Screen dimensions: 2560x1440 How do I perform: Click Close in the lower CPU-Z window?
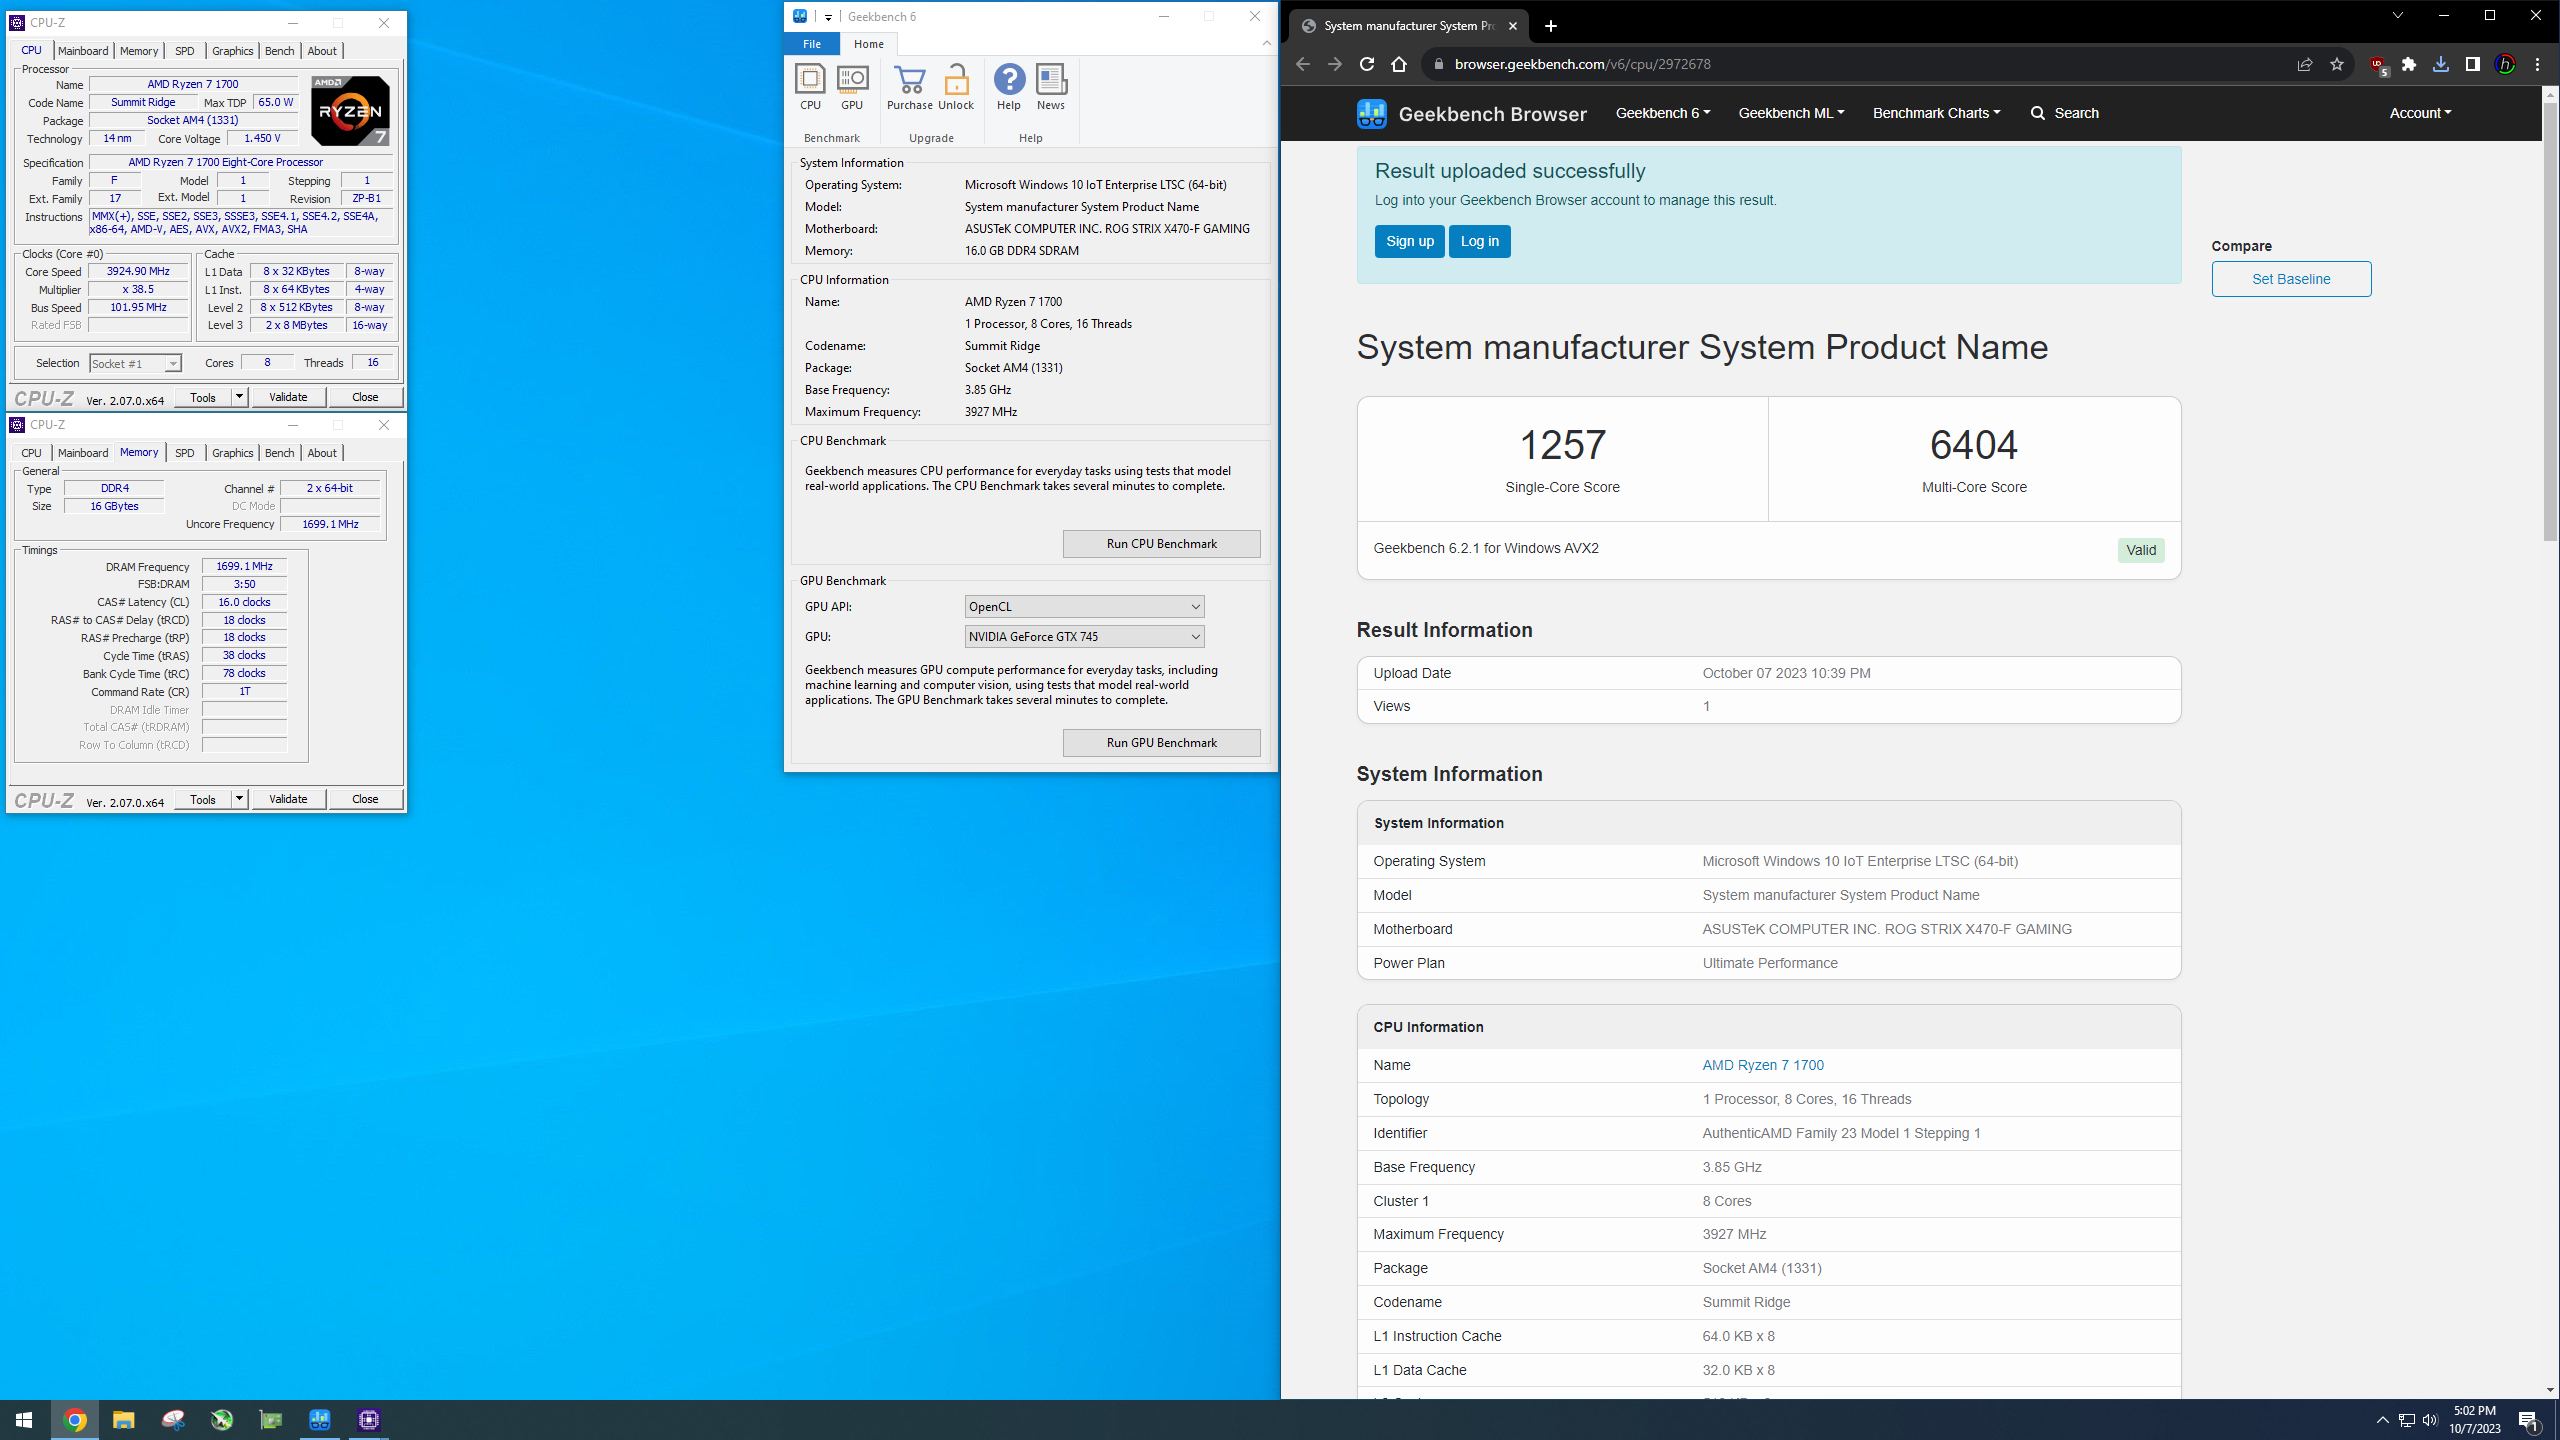pos(365,799)
